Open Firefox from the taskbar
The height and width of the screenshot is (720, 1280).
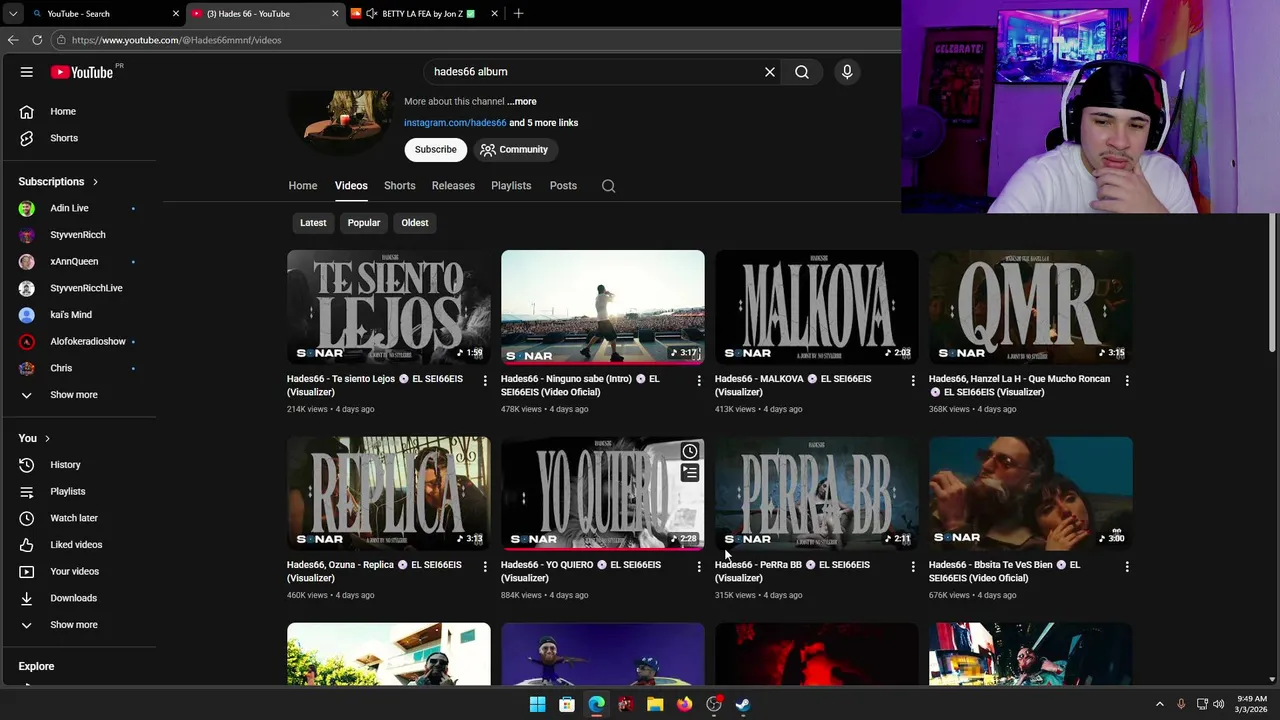[684, 704]
